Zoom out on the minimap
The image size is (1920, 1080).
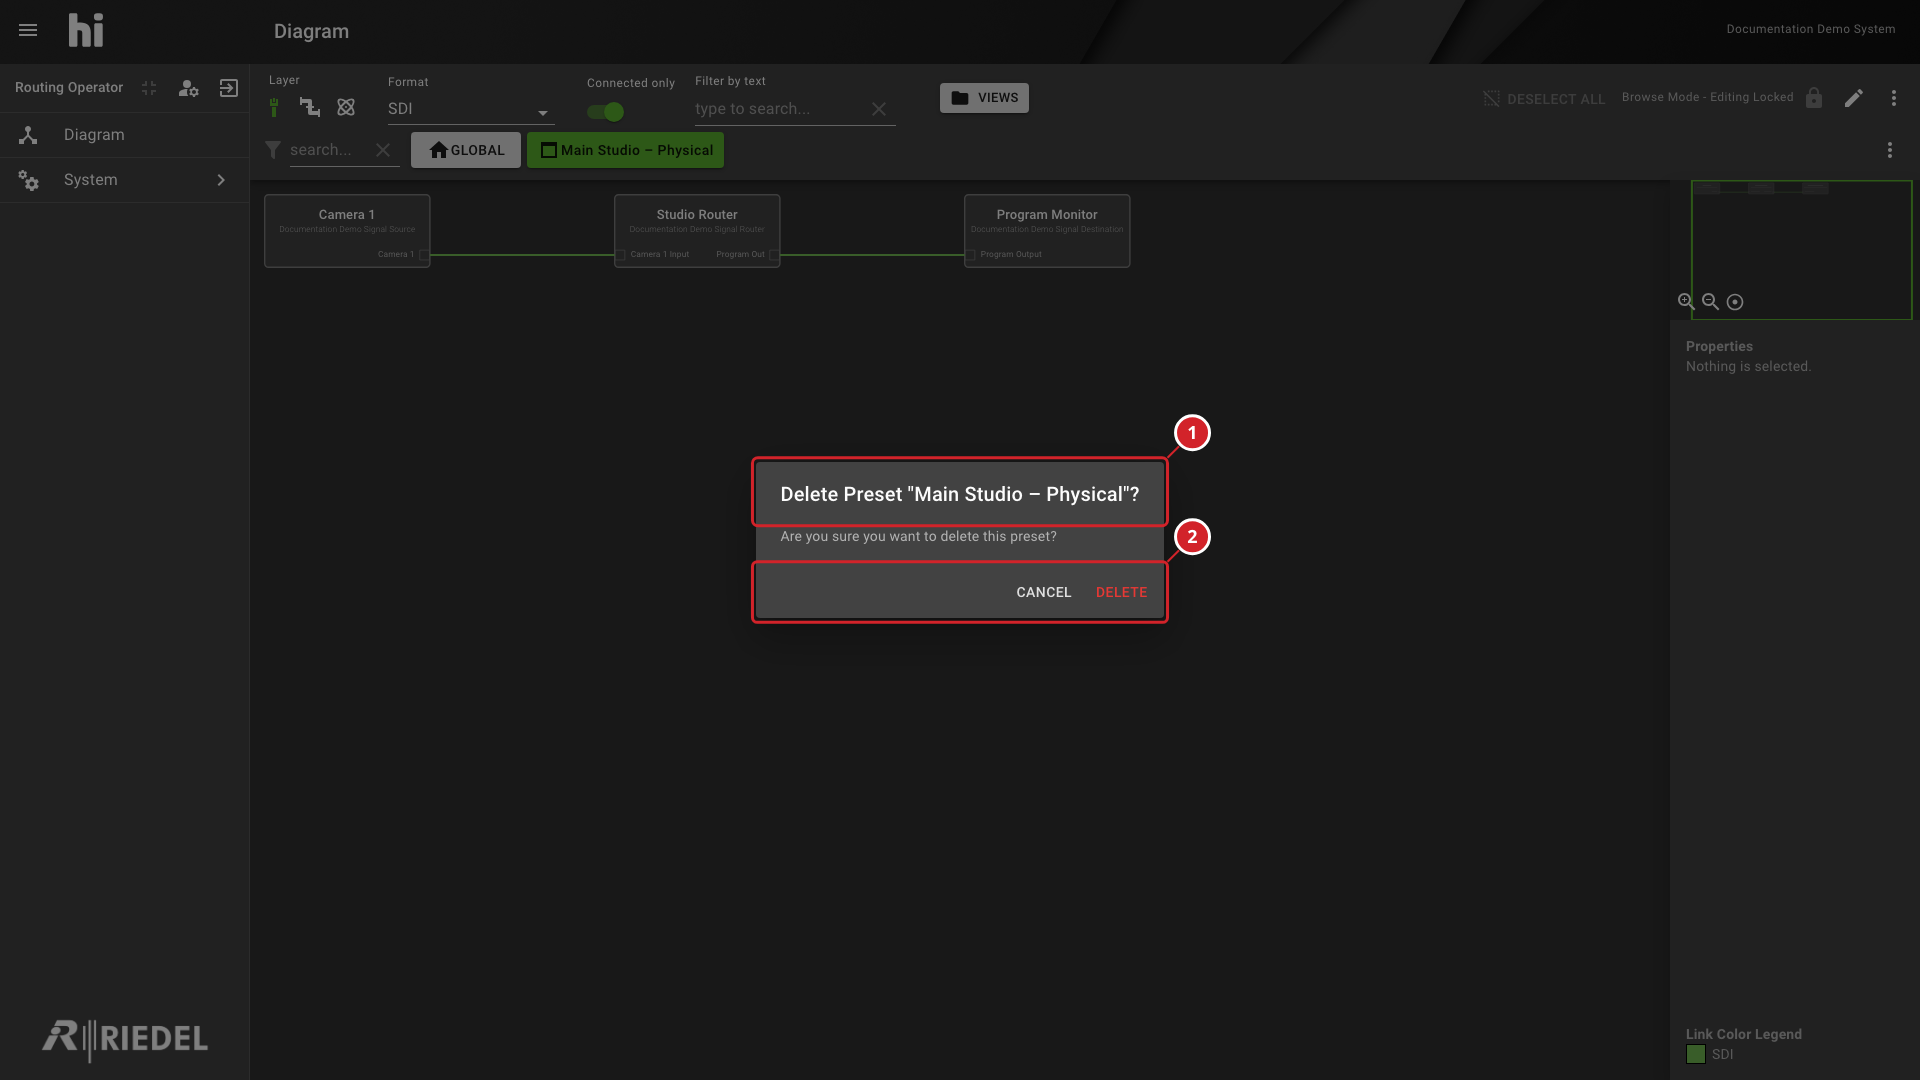pyautogui.click(x=1710, y=301)
